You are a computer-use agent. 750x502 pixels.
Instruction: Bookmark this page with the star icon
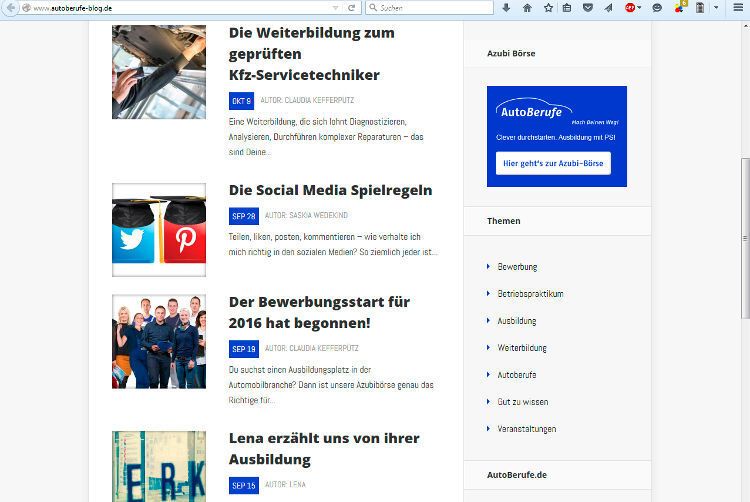coord(548,8)
